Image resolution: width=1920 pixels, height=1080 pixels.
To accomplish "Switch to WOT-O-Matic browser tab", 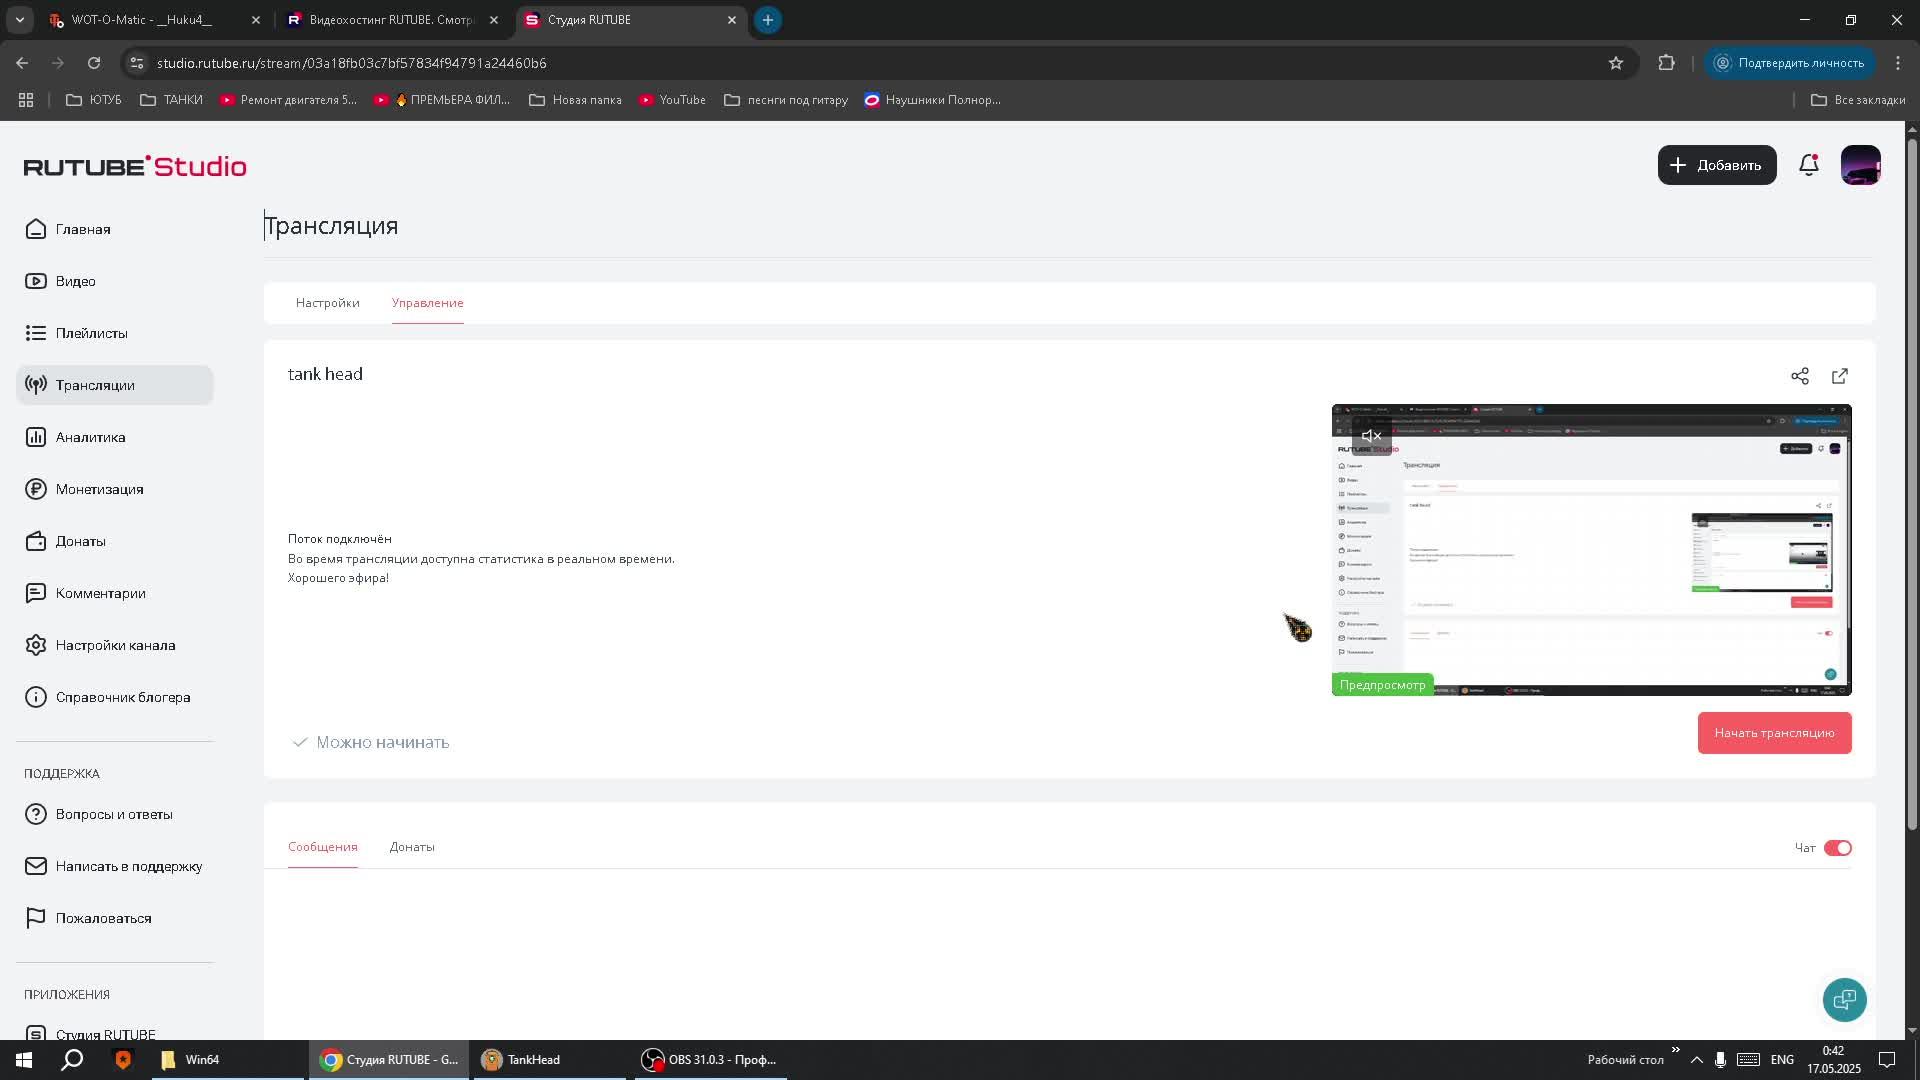I will (x=155, y=20).
